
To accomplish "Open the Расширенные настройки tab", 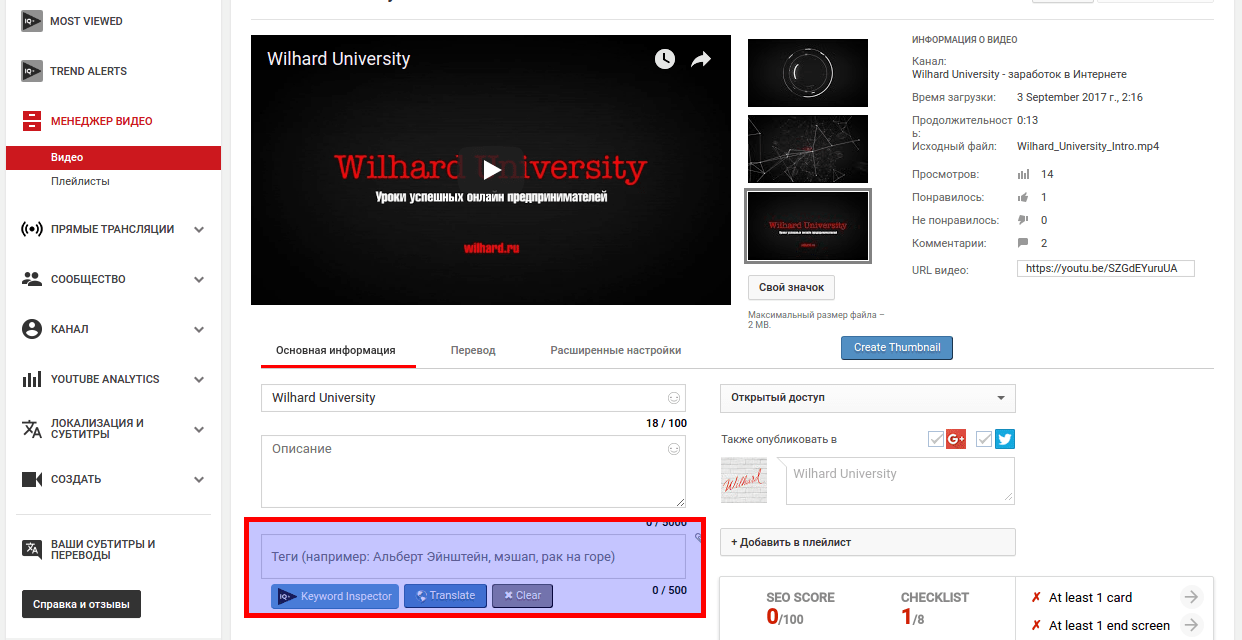I will tap(615, 351).
